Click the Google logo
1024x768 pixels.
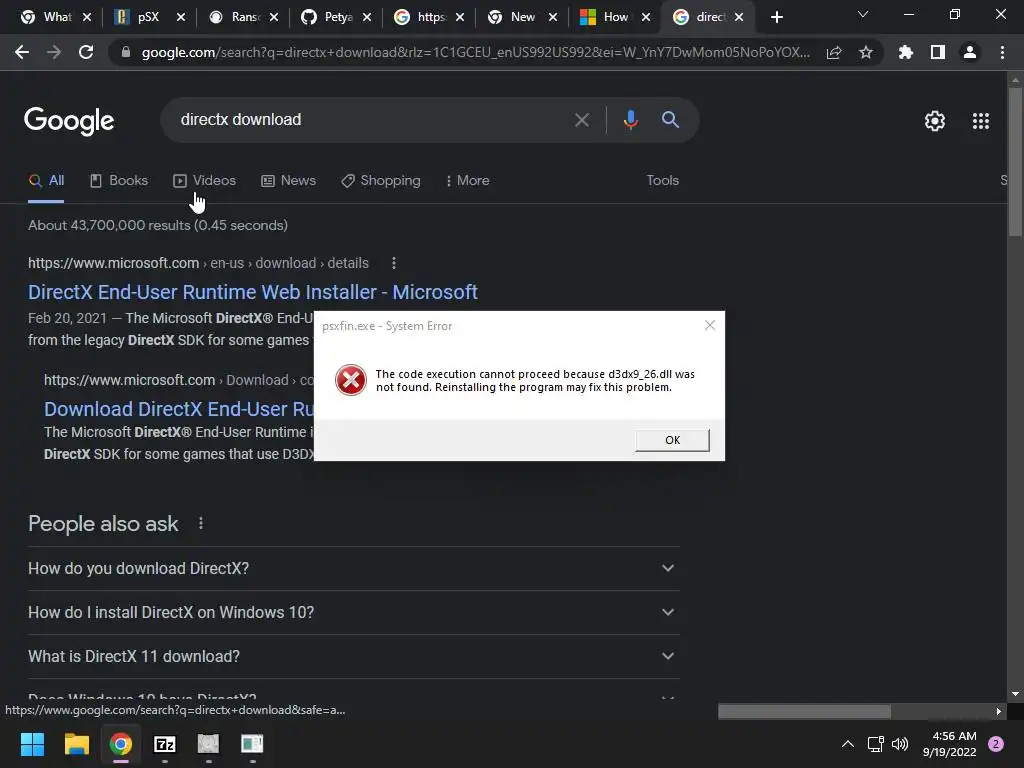69,121
